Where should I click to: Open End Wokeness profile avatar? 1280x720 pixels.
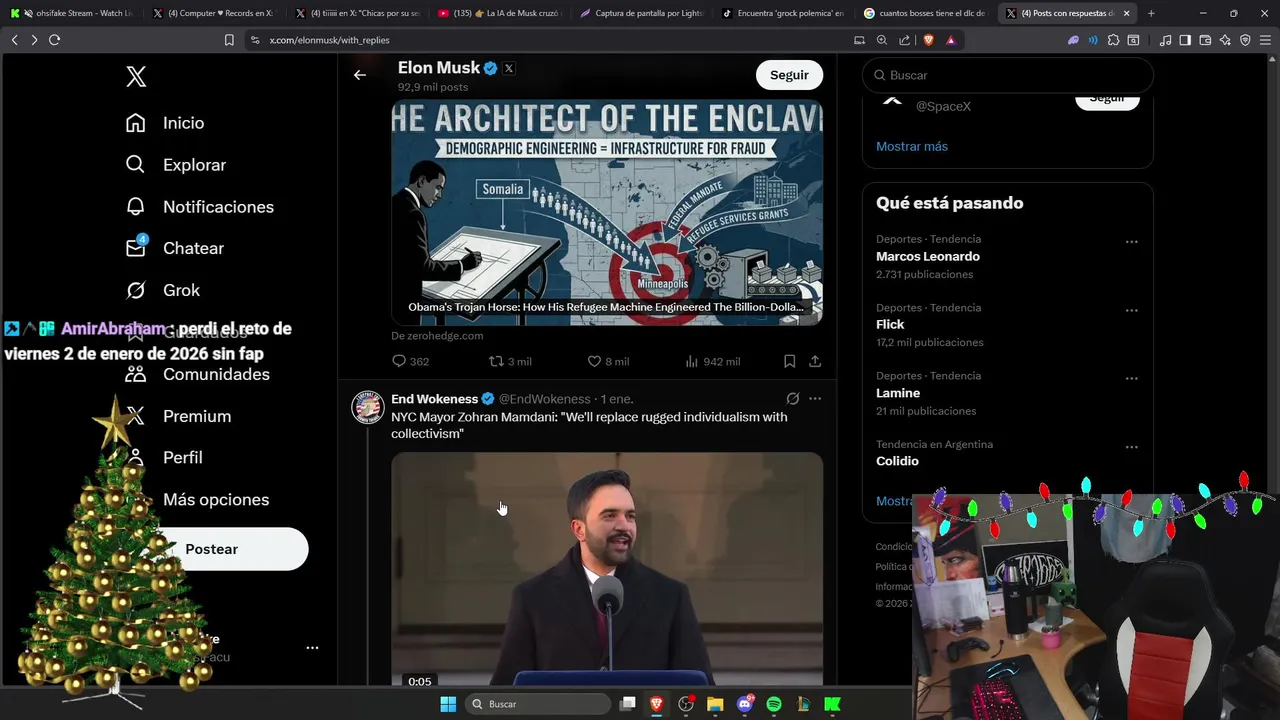tap(368, 408)
